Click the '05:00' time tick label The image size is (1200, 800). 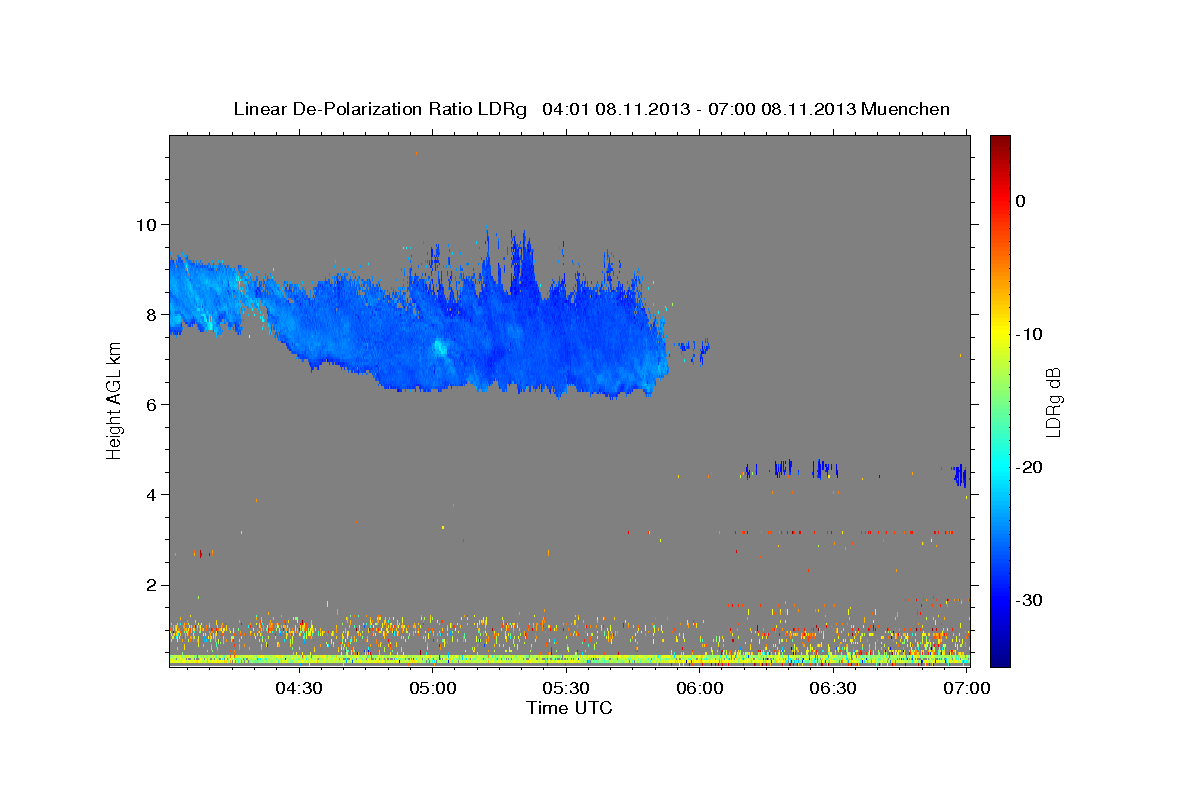[x=433, y=689]
